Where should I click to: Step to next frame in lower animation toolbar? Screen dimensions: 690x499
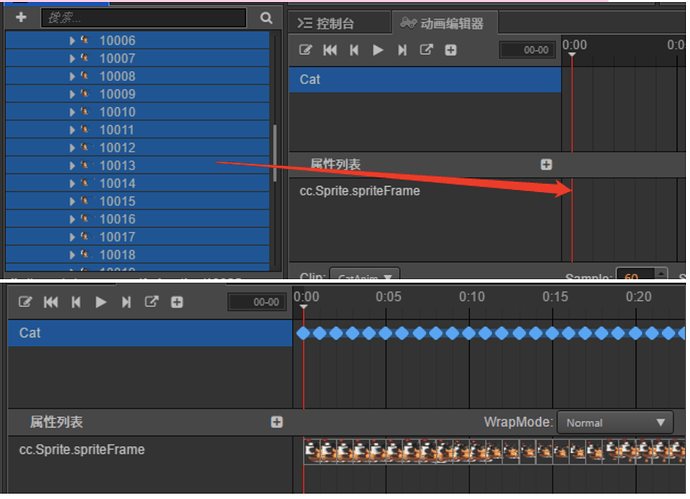(x=126, y=302)
